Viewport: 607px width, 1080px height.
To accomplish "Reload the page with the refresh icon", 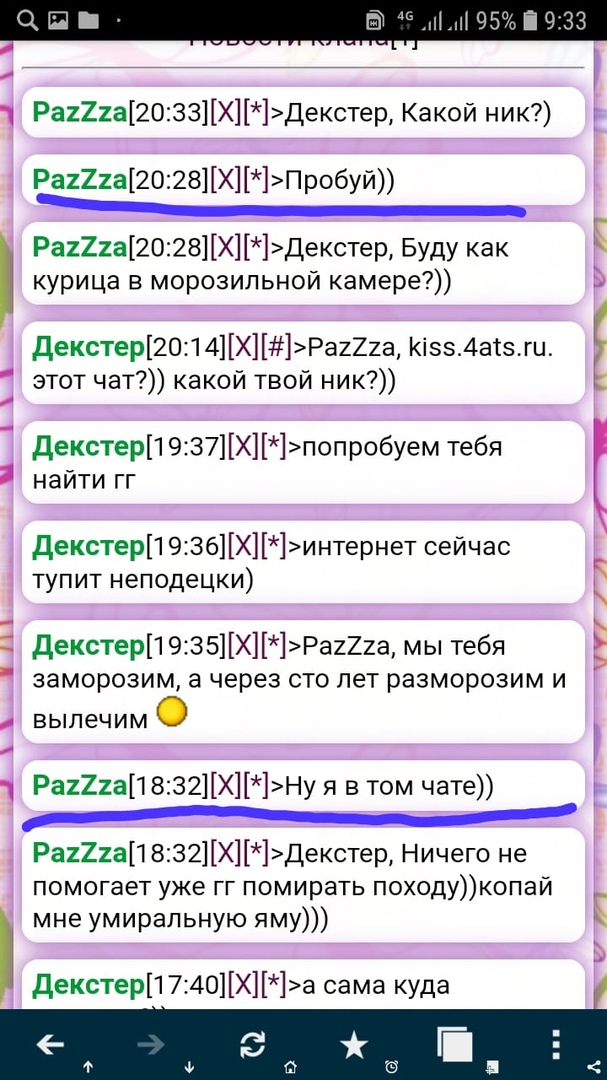I will point(253,1045).
